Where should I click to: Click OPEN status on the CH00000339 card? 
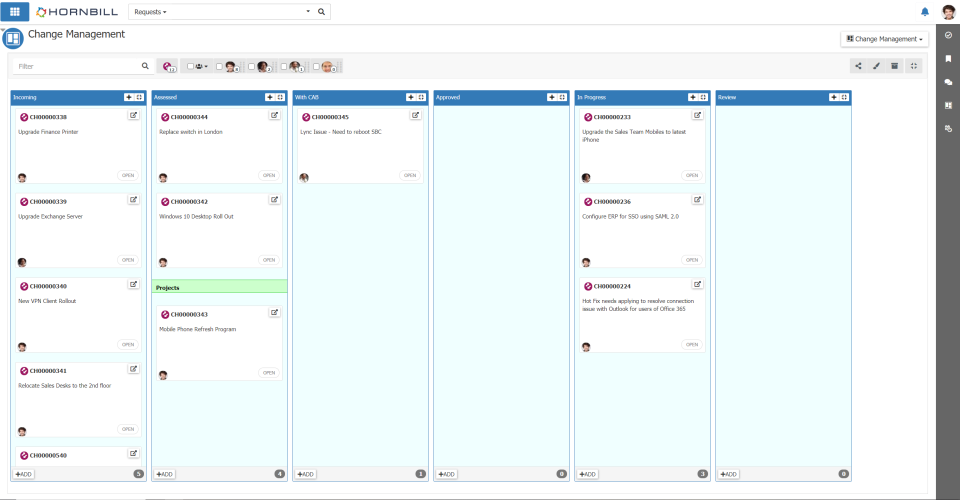coord(128,260)
